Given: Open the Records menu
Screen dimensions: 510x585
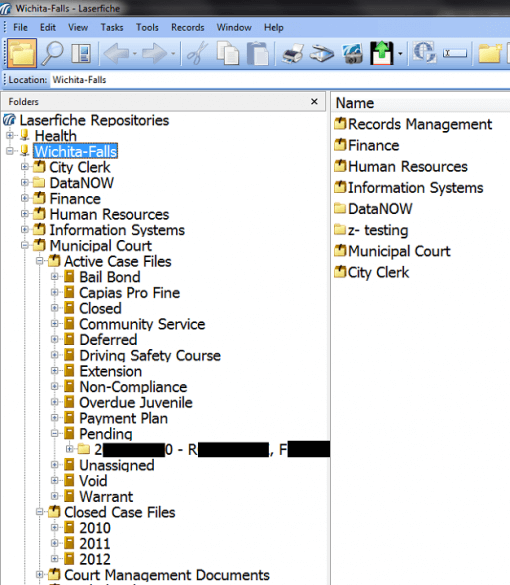Looking at the screenshot, I should point(188,28).
